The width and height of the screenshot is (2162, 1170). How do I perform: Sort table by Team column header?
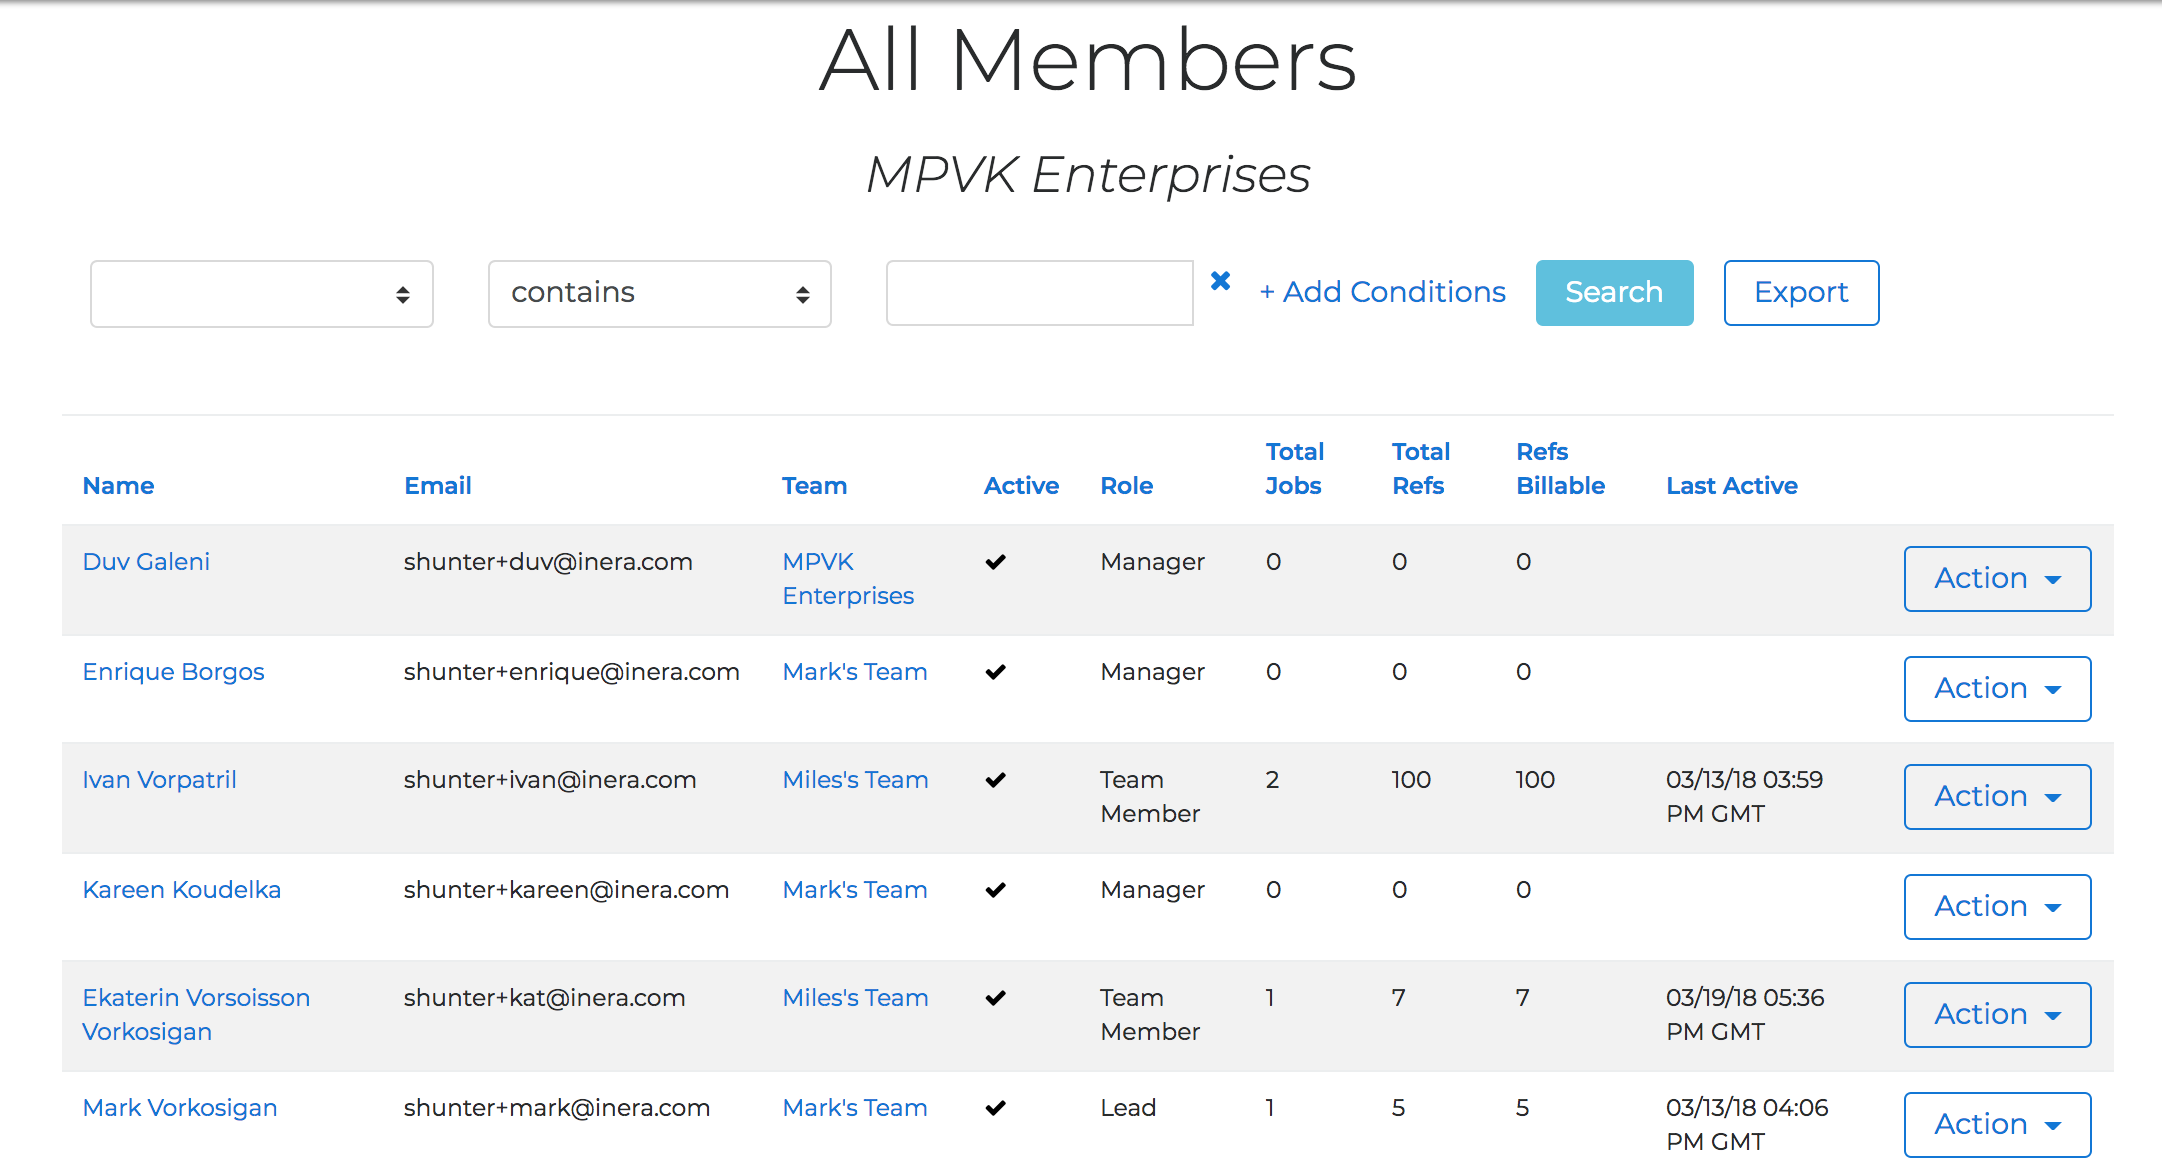point(814,486)
